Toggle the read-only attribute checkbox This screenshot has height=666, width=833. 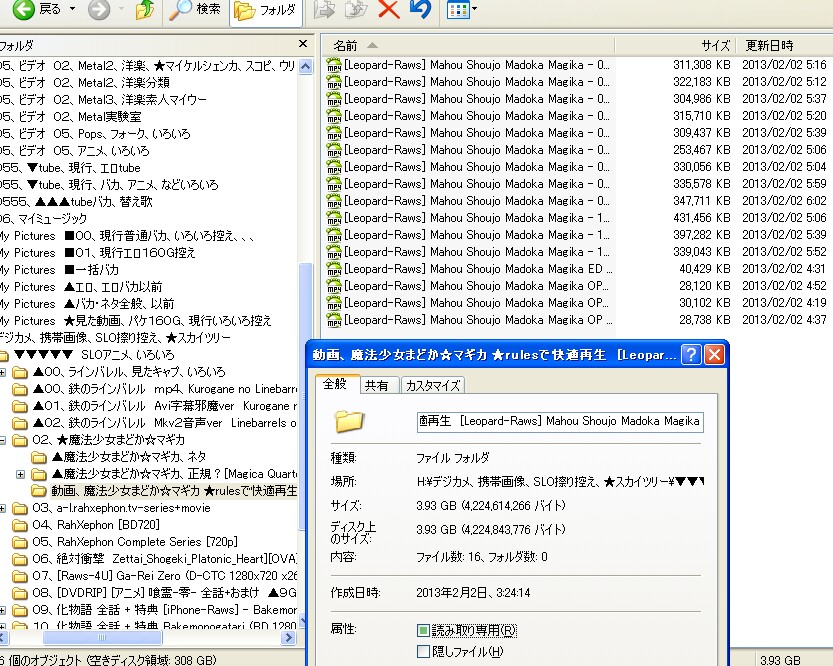click(423, 630)
